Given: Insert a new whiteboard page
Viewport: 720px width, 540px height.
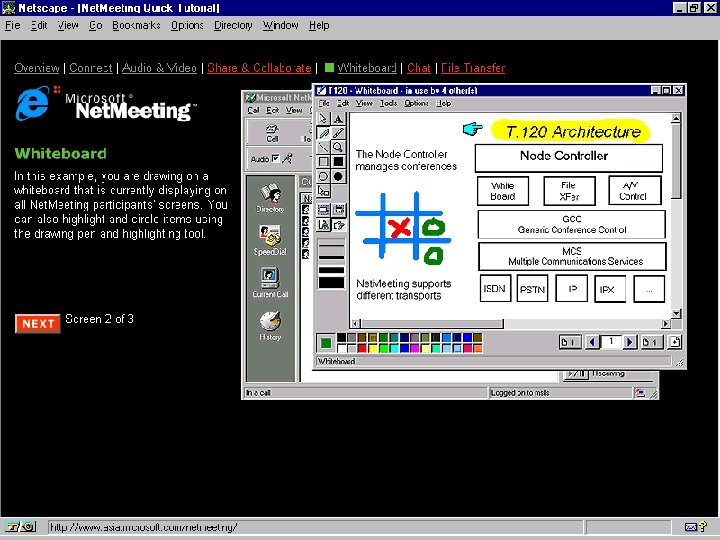Looking at the screenshot, I should point(675,342).
